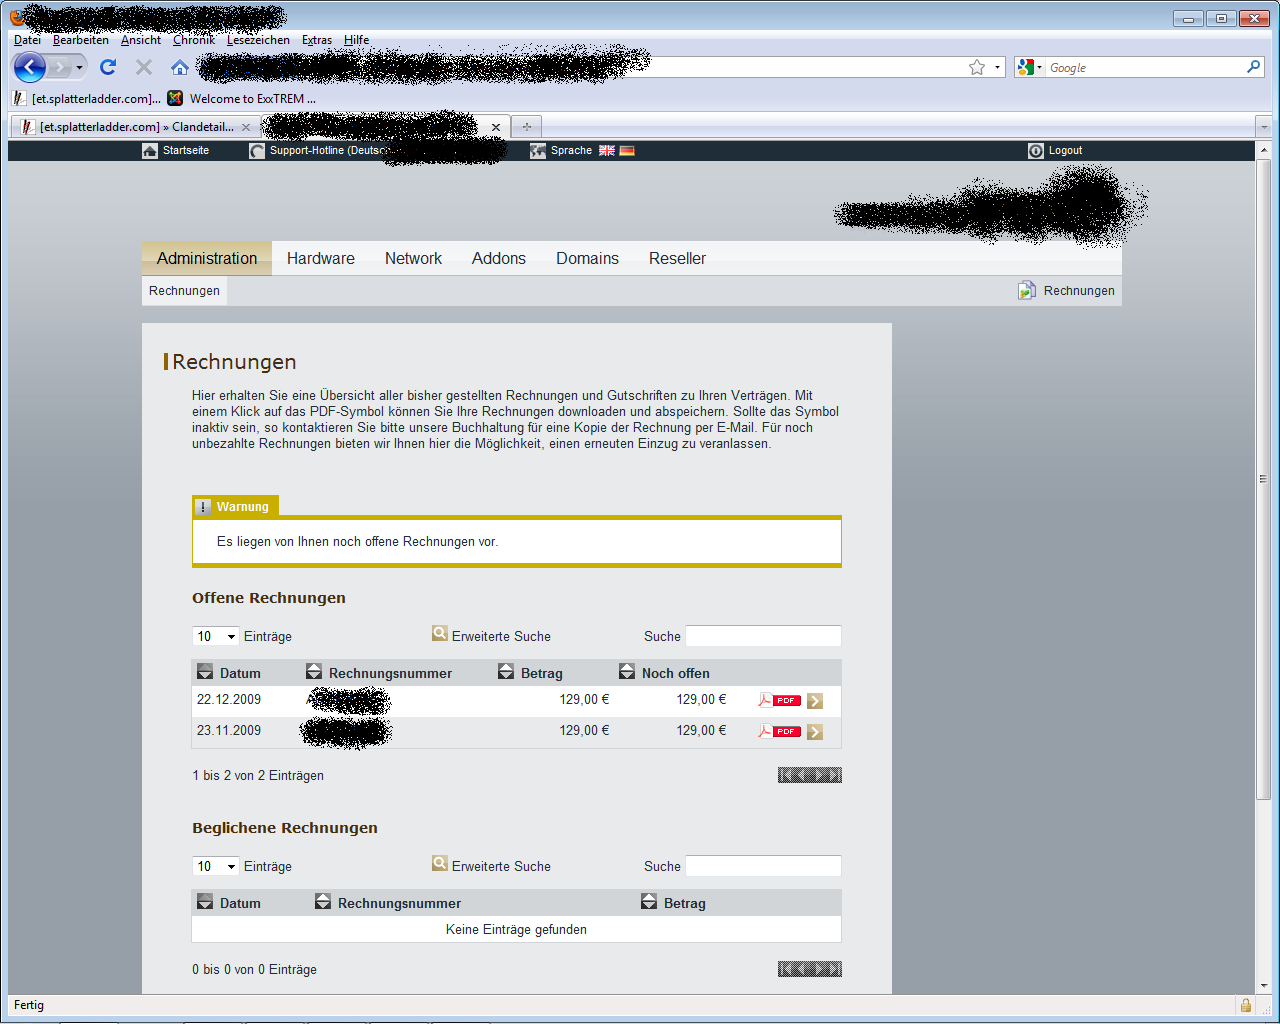Switch language using the German flag
Image resolution: width=1280 pixels, height=1024 pixels.
coord(627,151)
